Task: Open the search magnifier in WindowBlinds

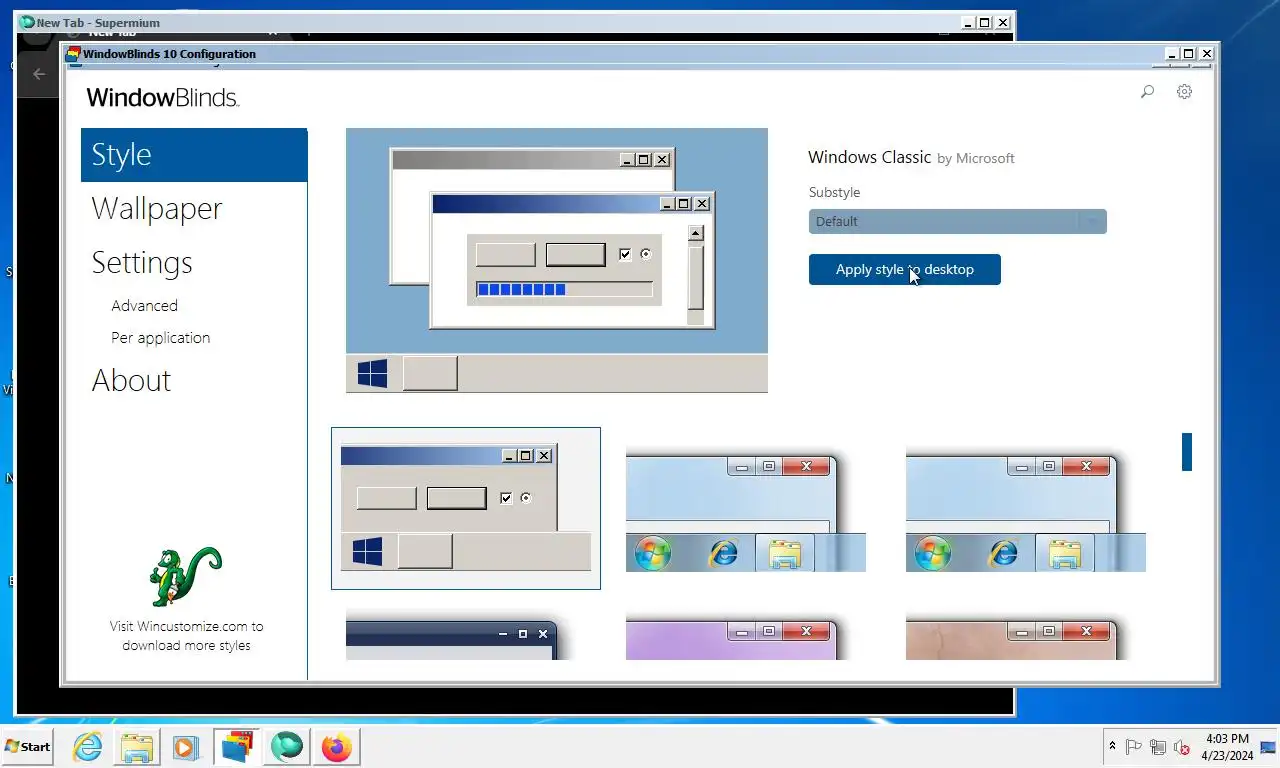Action: pos(1147,92)
